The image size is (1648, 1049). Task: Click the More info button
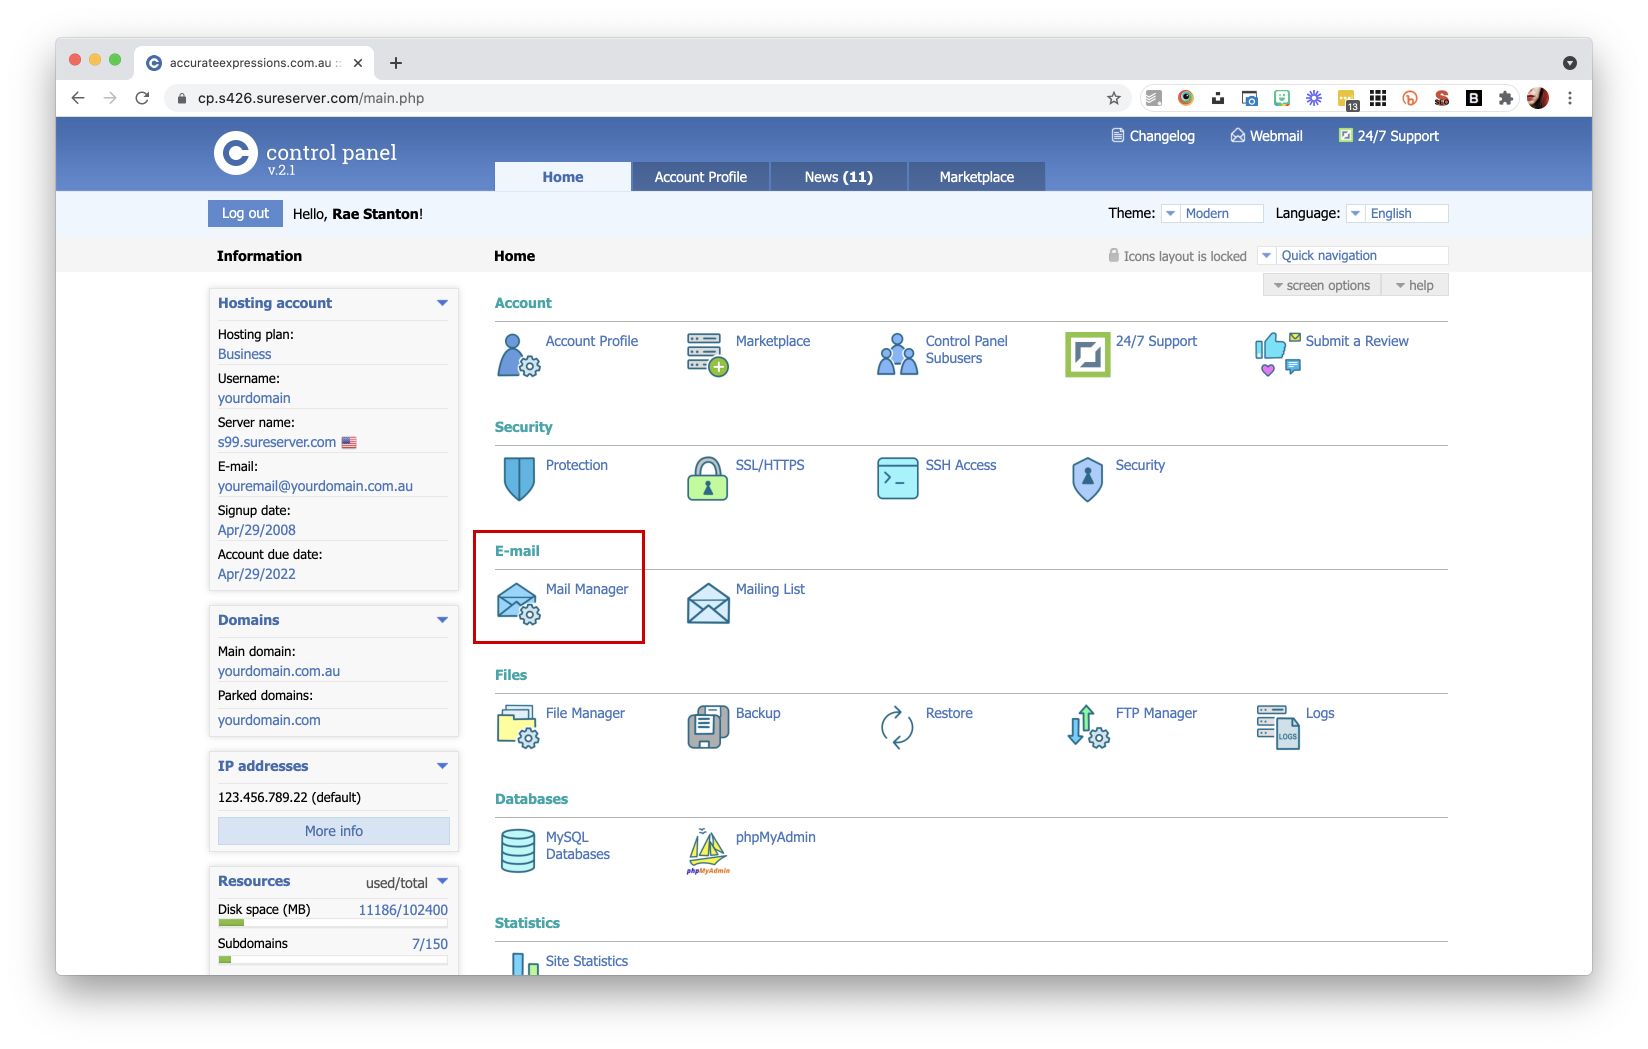click(334, 831)
